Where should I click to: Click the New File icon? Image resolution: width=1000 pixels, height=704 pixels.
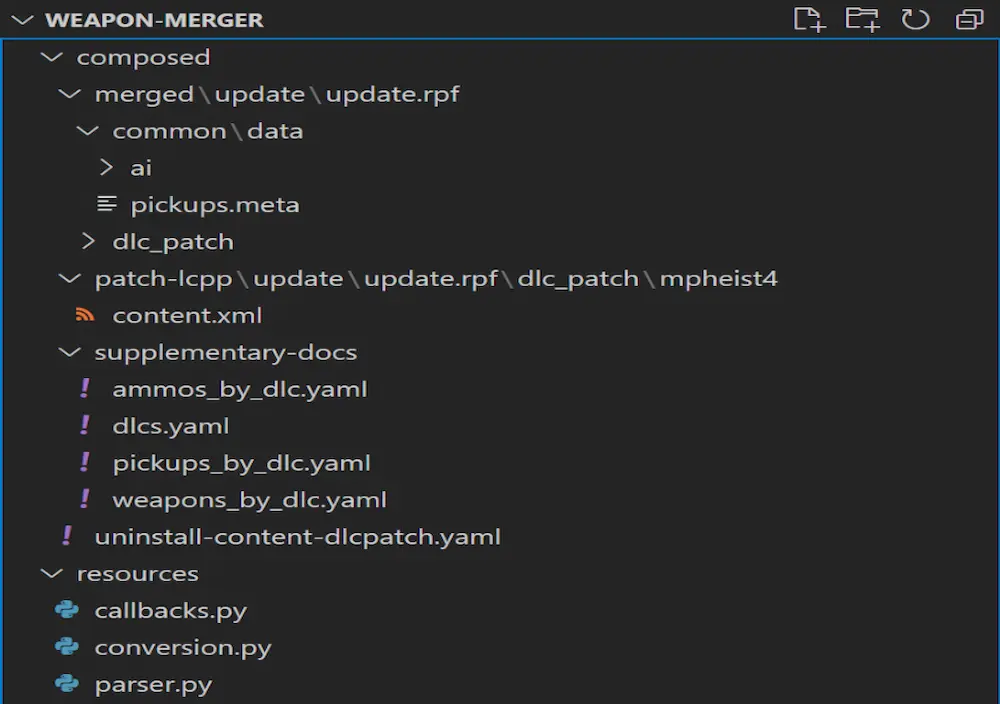pyautogui.click(x=809, y=19)
